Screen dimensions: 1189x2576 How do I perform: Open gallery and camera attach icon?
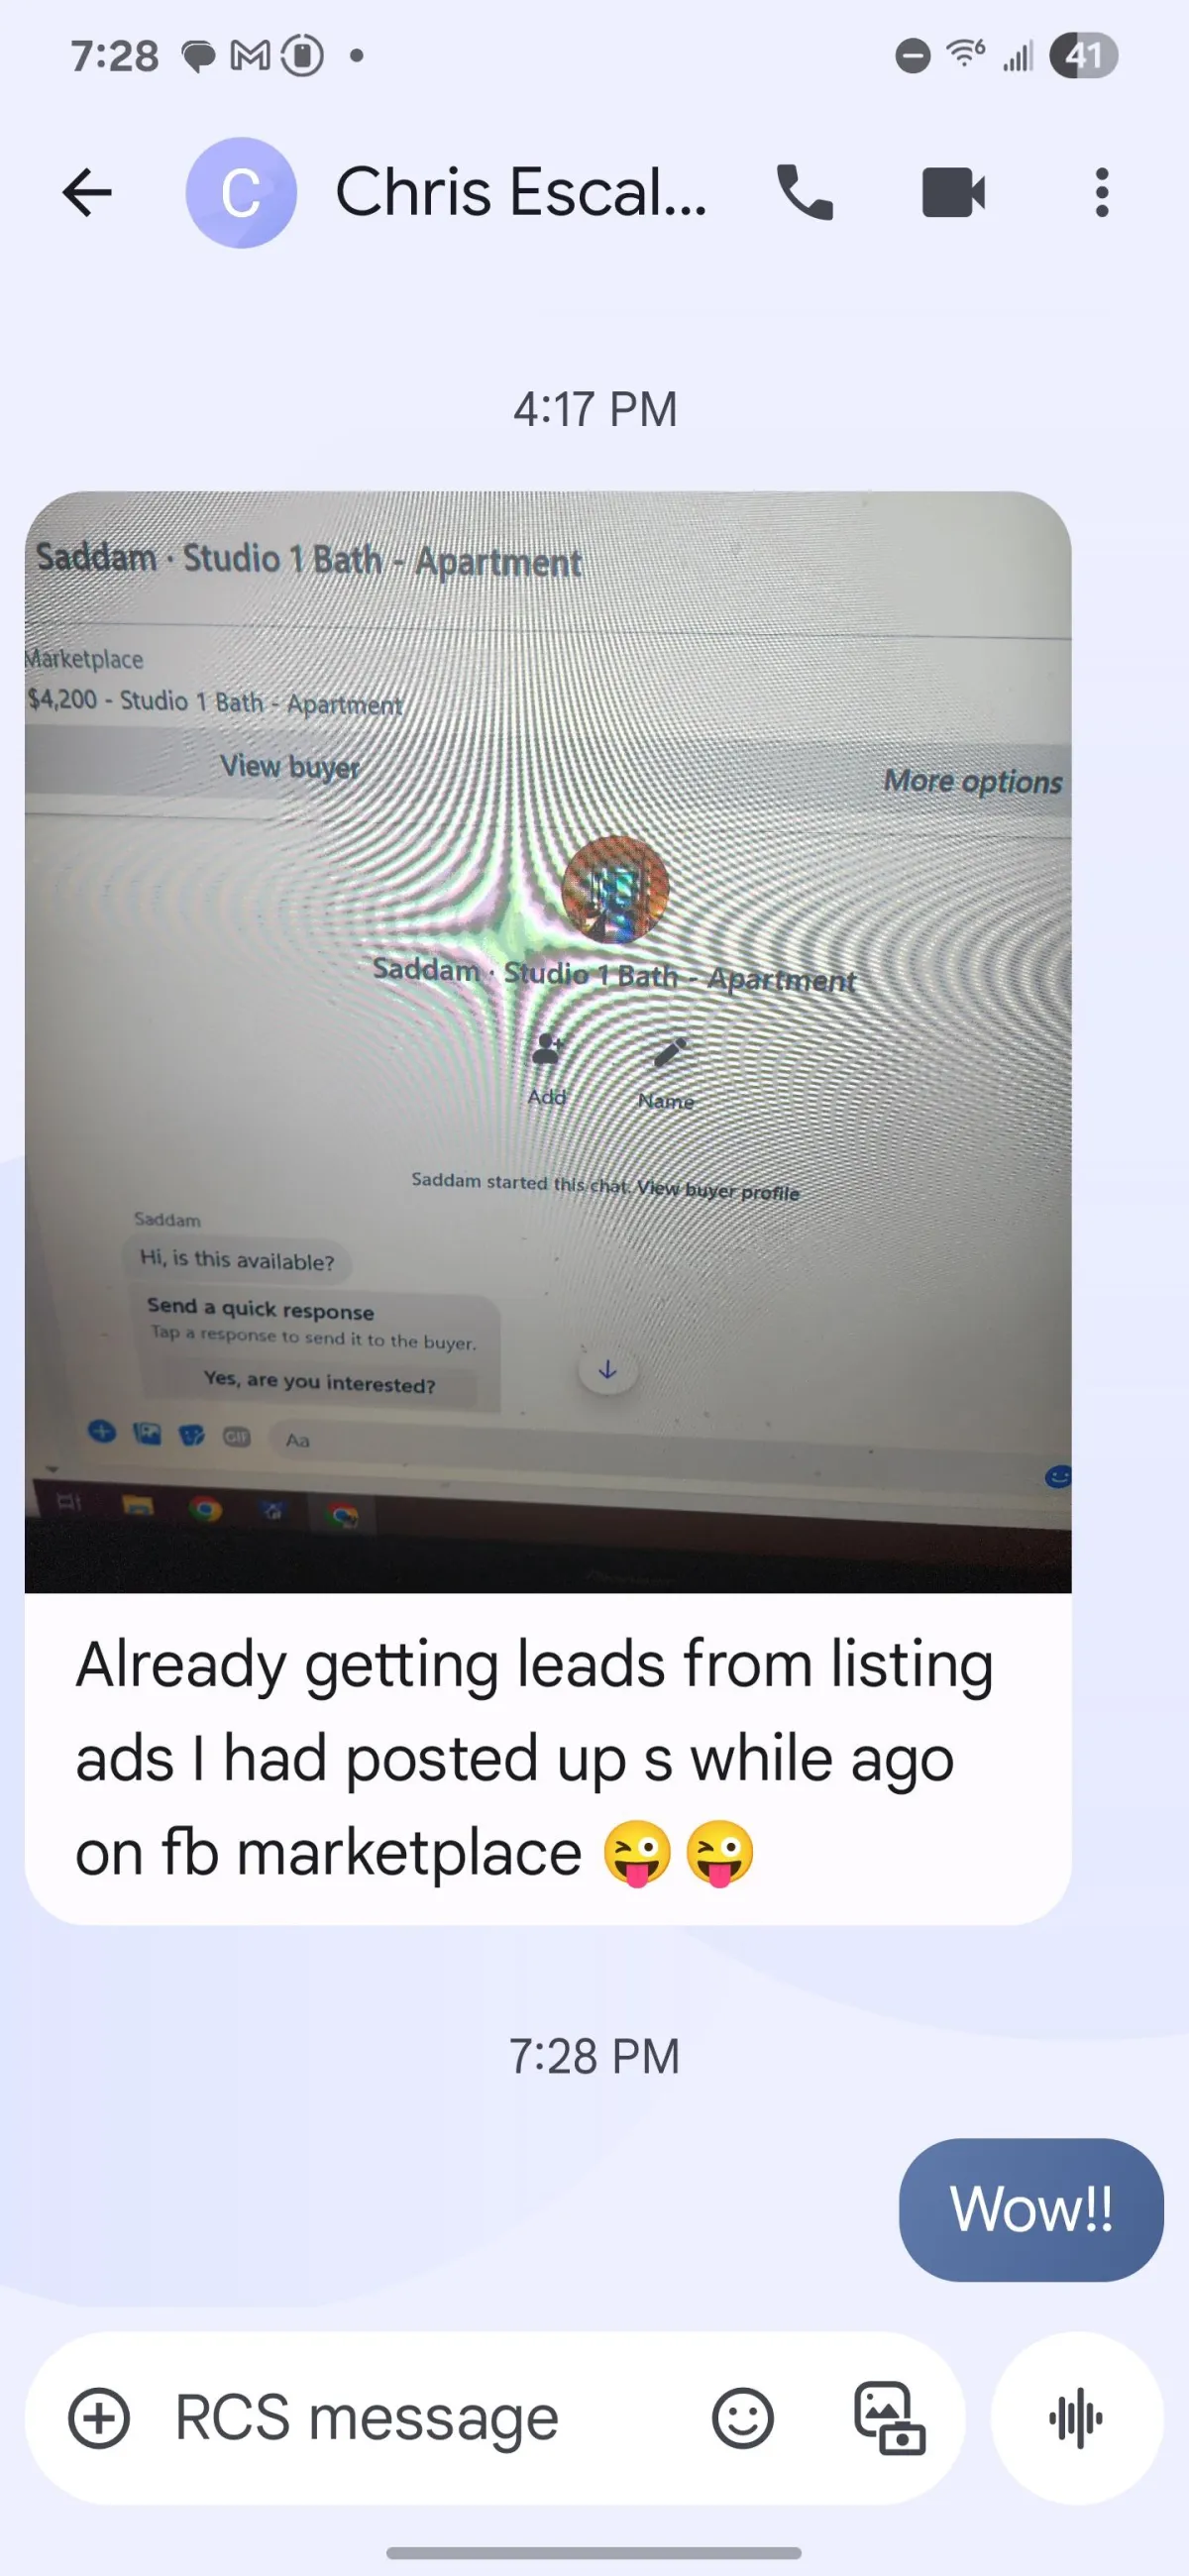click(x=889, y=2418)
